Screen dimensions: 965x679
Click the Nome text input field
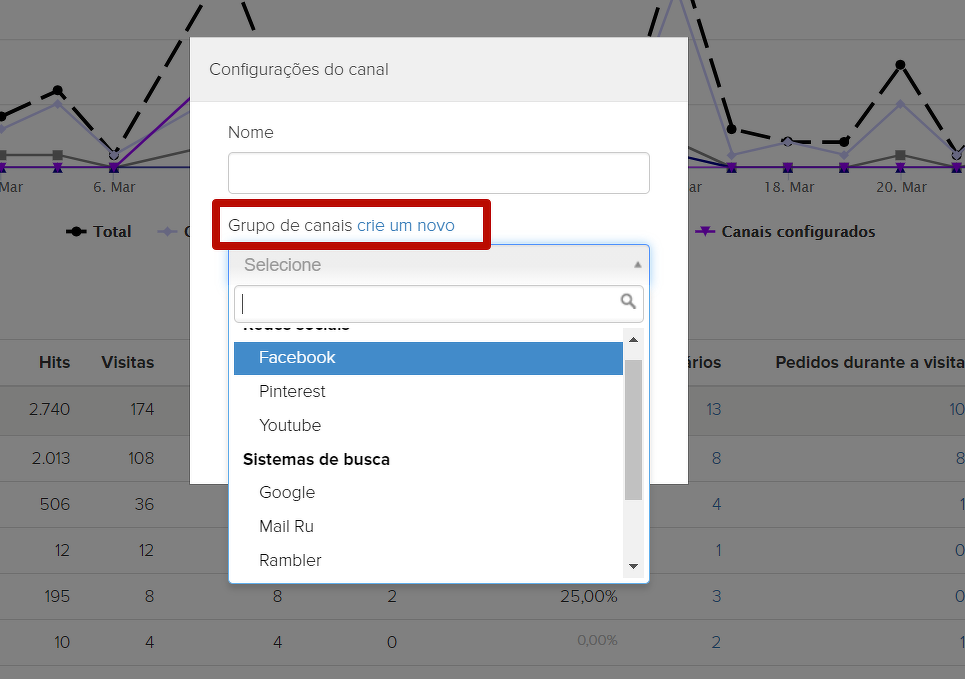point(438,173)
